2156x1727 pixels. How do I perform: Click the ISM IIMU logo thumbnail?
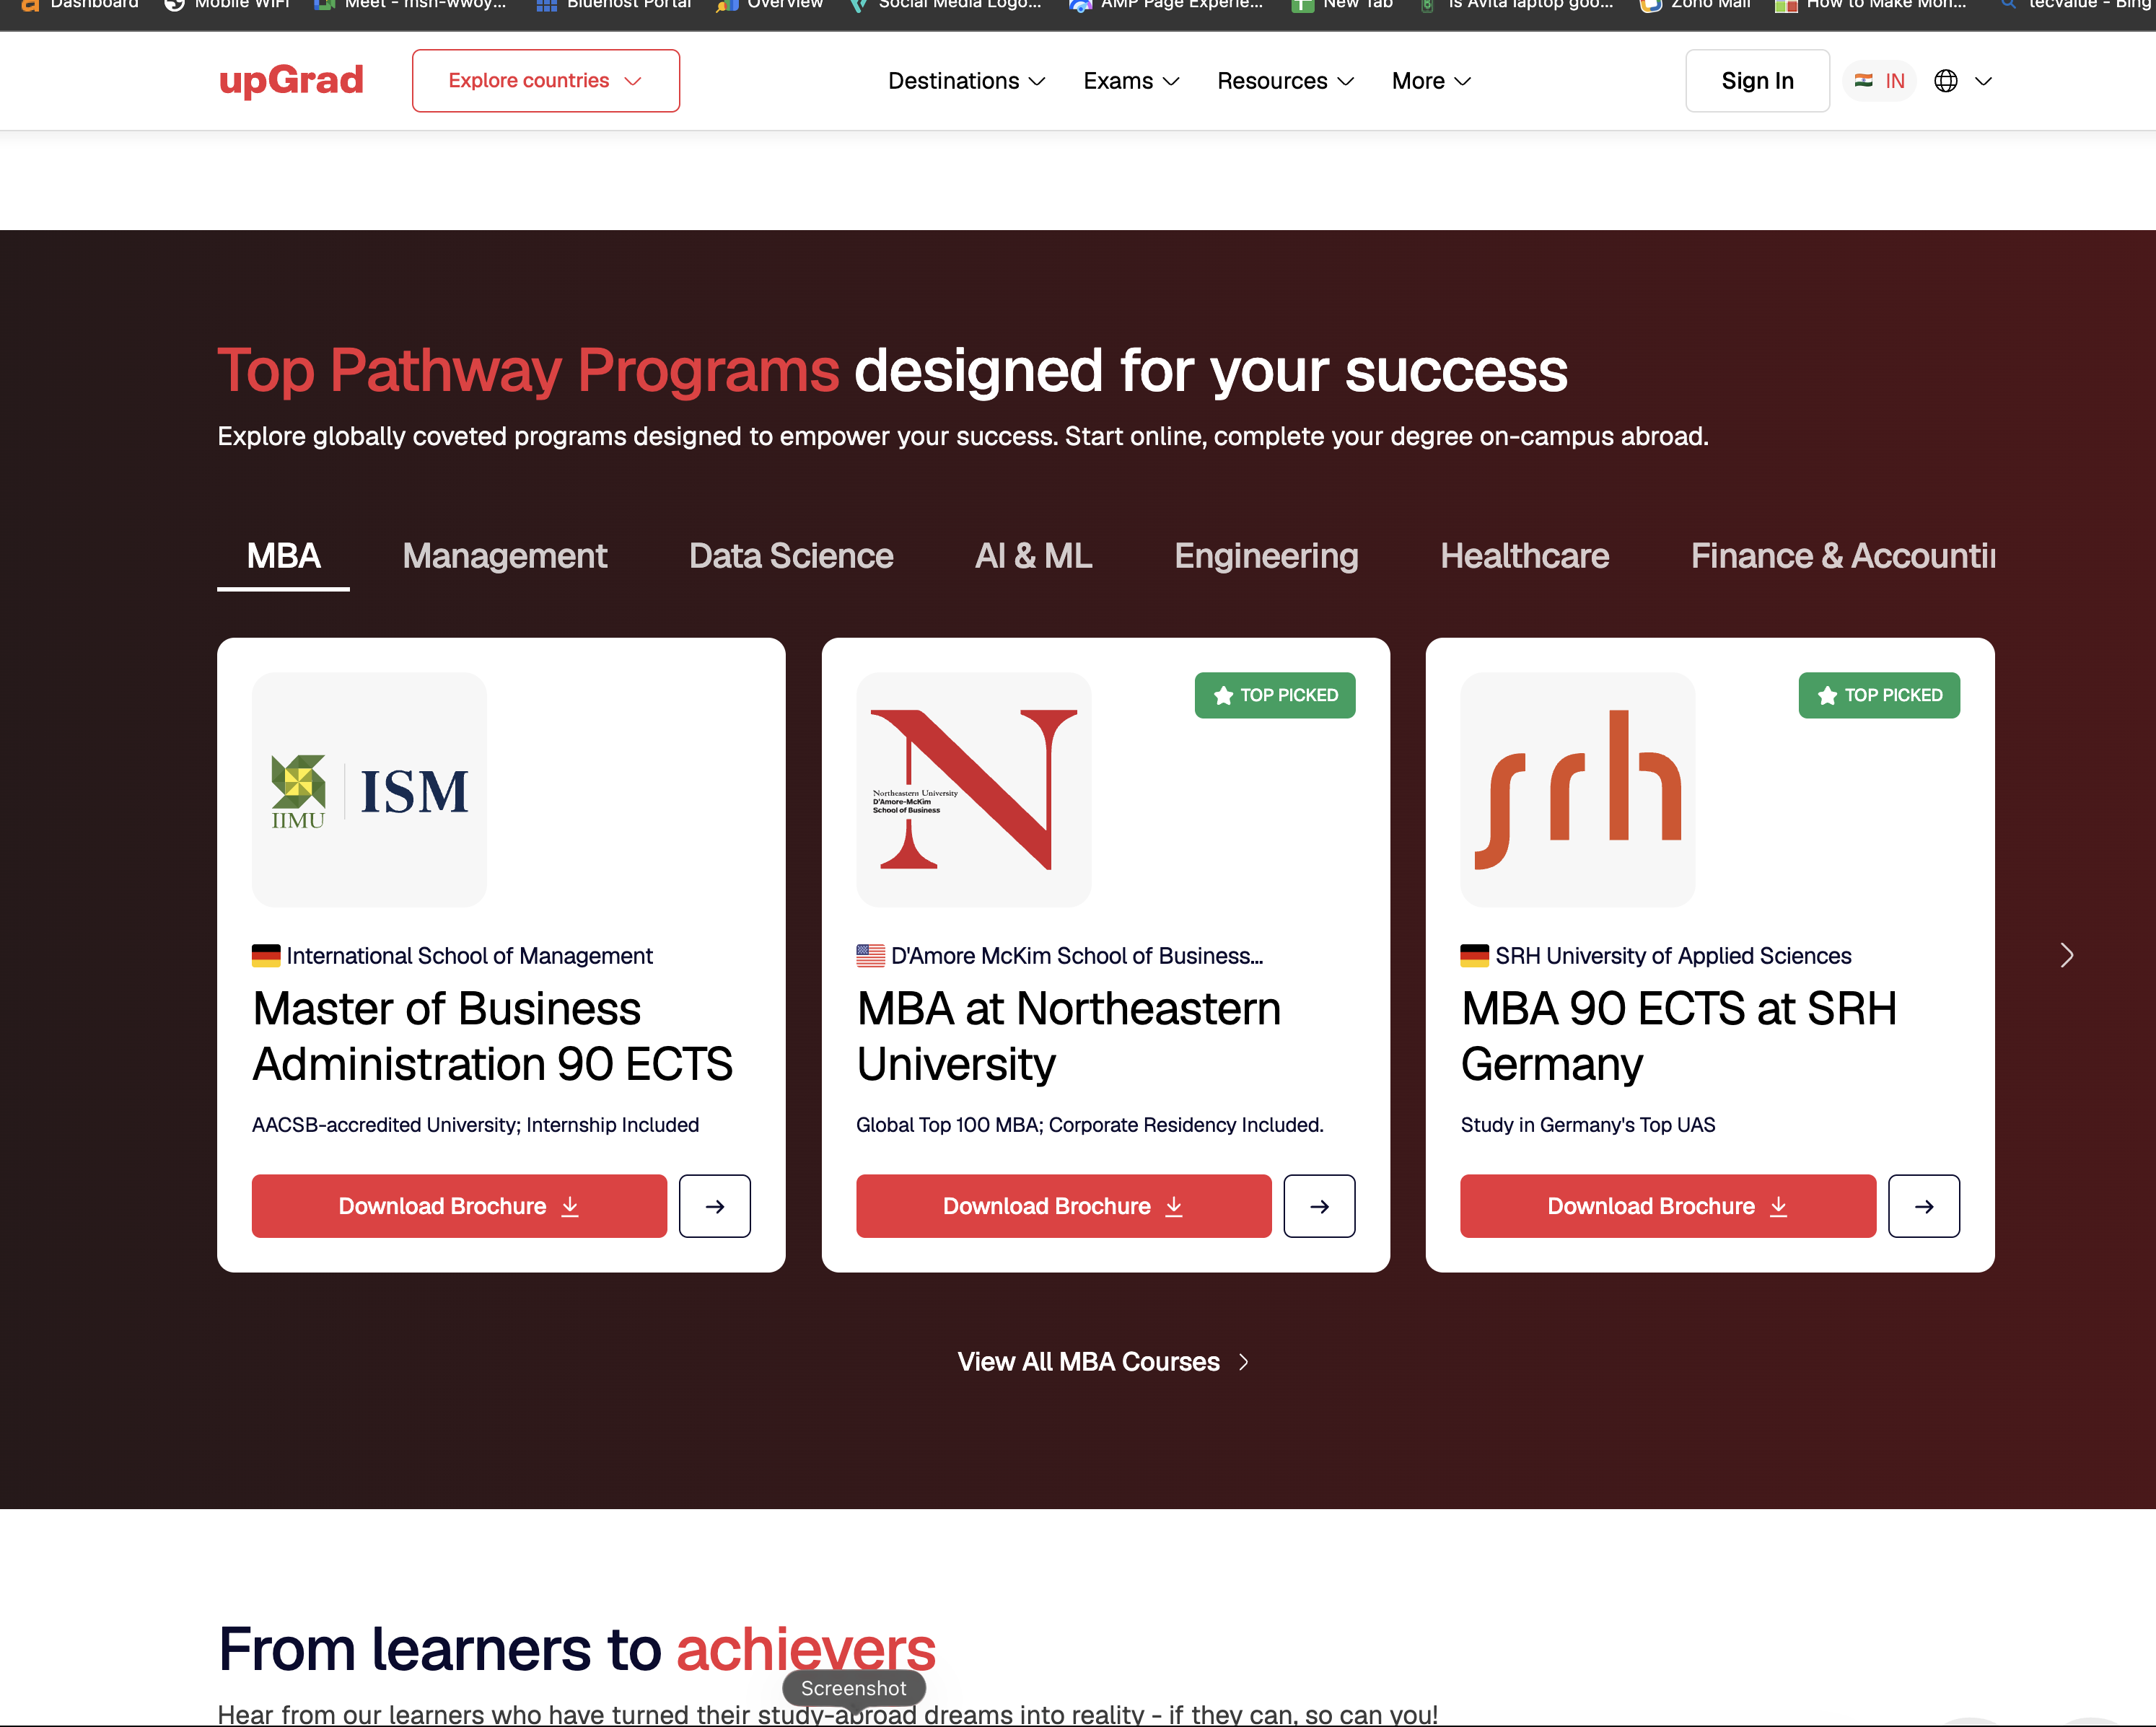(369, 790)
